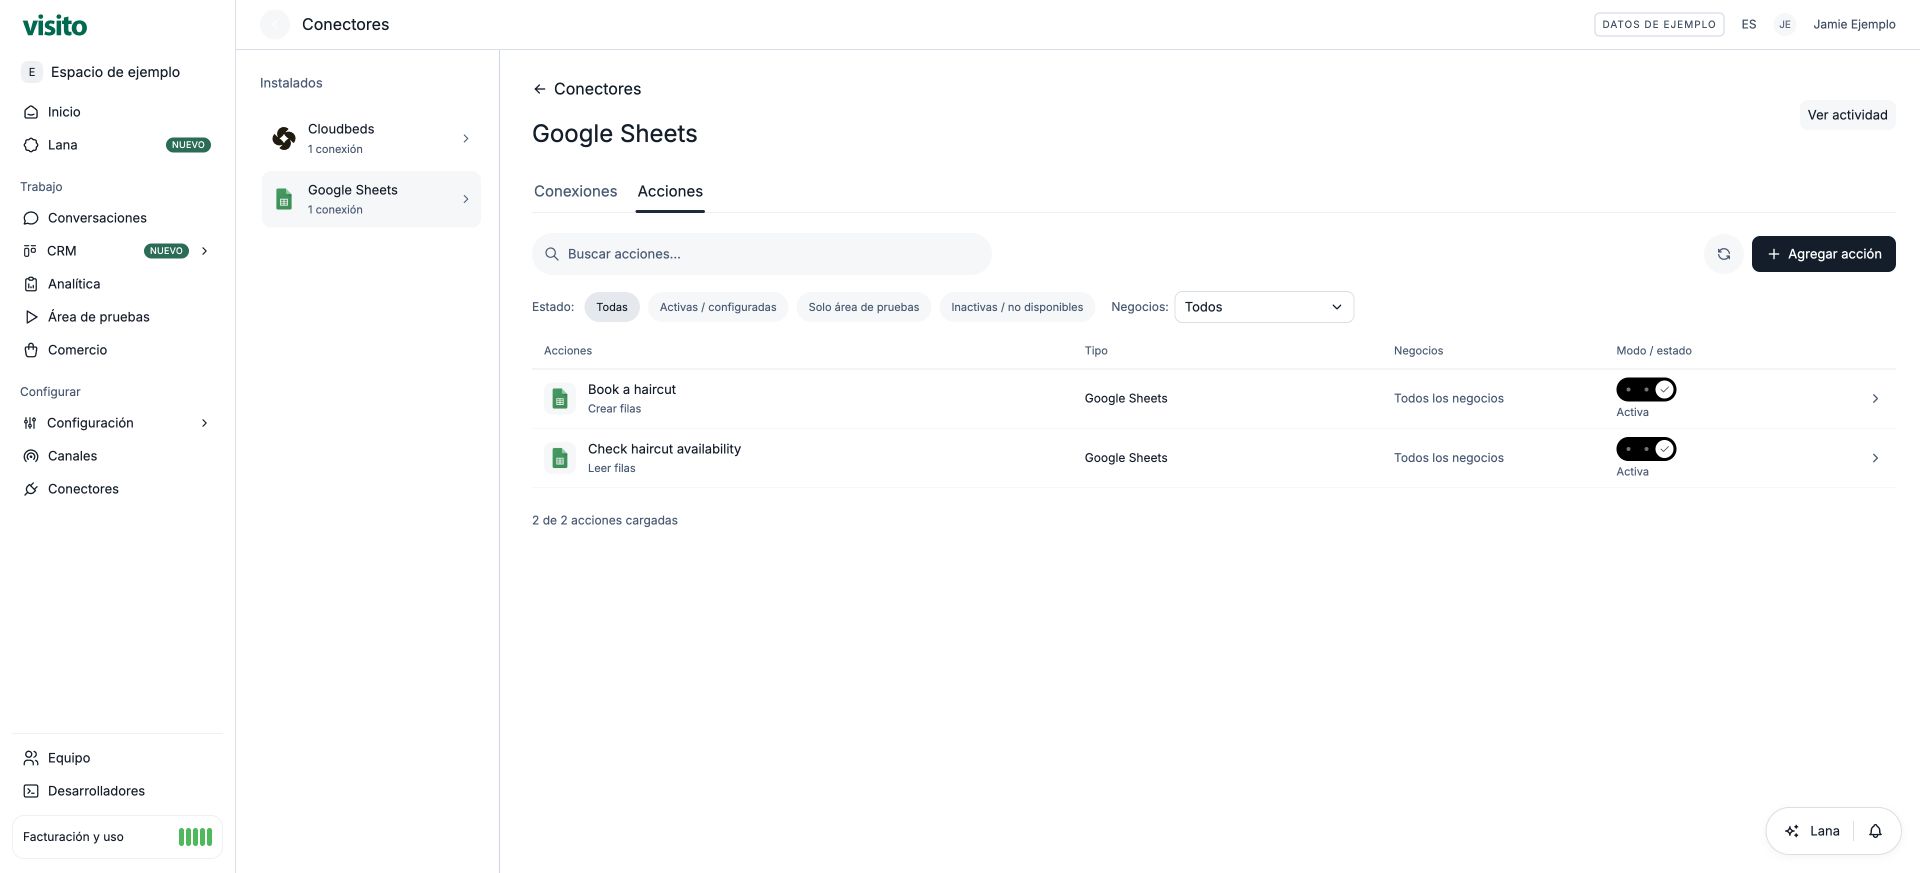The width and height of the screenshot is (1920, 873).
Task: Click the back arrow next to Conectores
Action: tap(539, 89)
